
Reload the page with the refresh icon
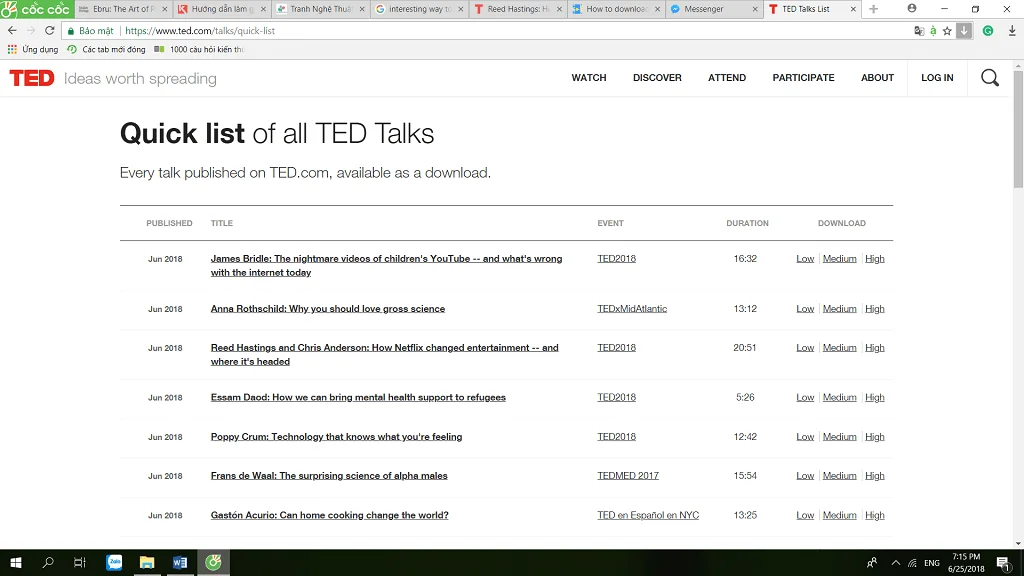click(50, 31)
